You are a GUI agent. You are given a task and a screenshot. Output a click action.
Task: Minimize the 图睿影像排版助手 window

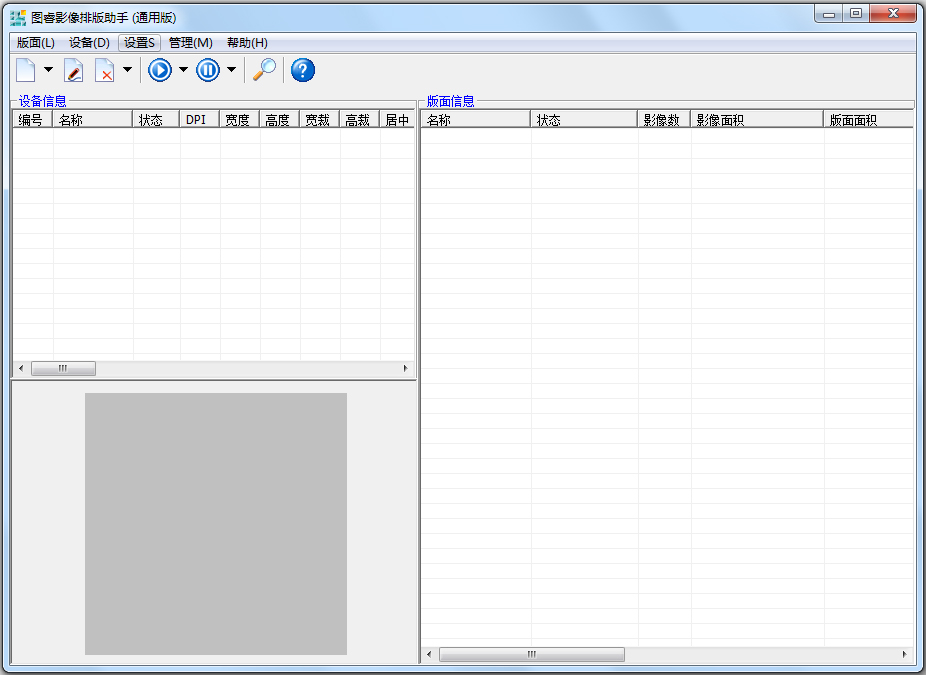(829, 14)
